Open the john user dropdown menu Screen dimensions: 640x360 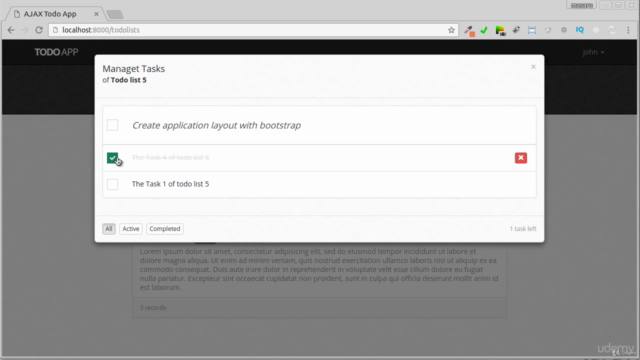click(593, 52)
